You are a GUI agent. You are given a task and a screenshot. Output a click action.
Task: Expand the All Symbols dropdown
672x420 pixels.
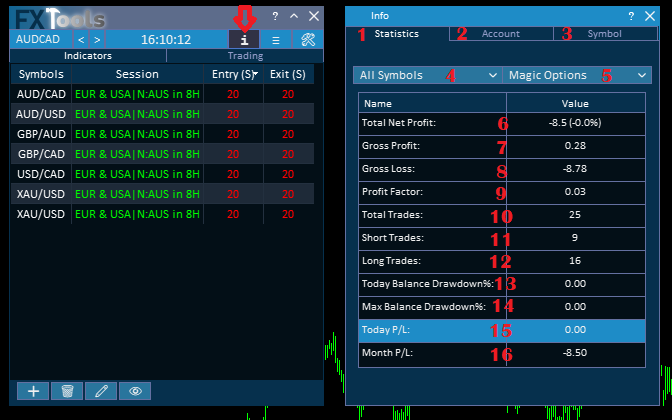pos(428,75)
